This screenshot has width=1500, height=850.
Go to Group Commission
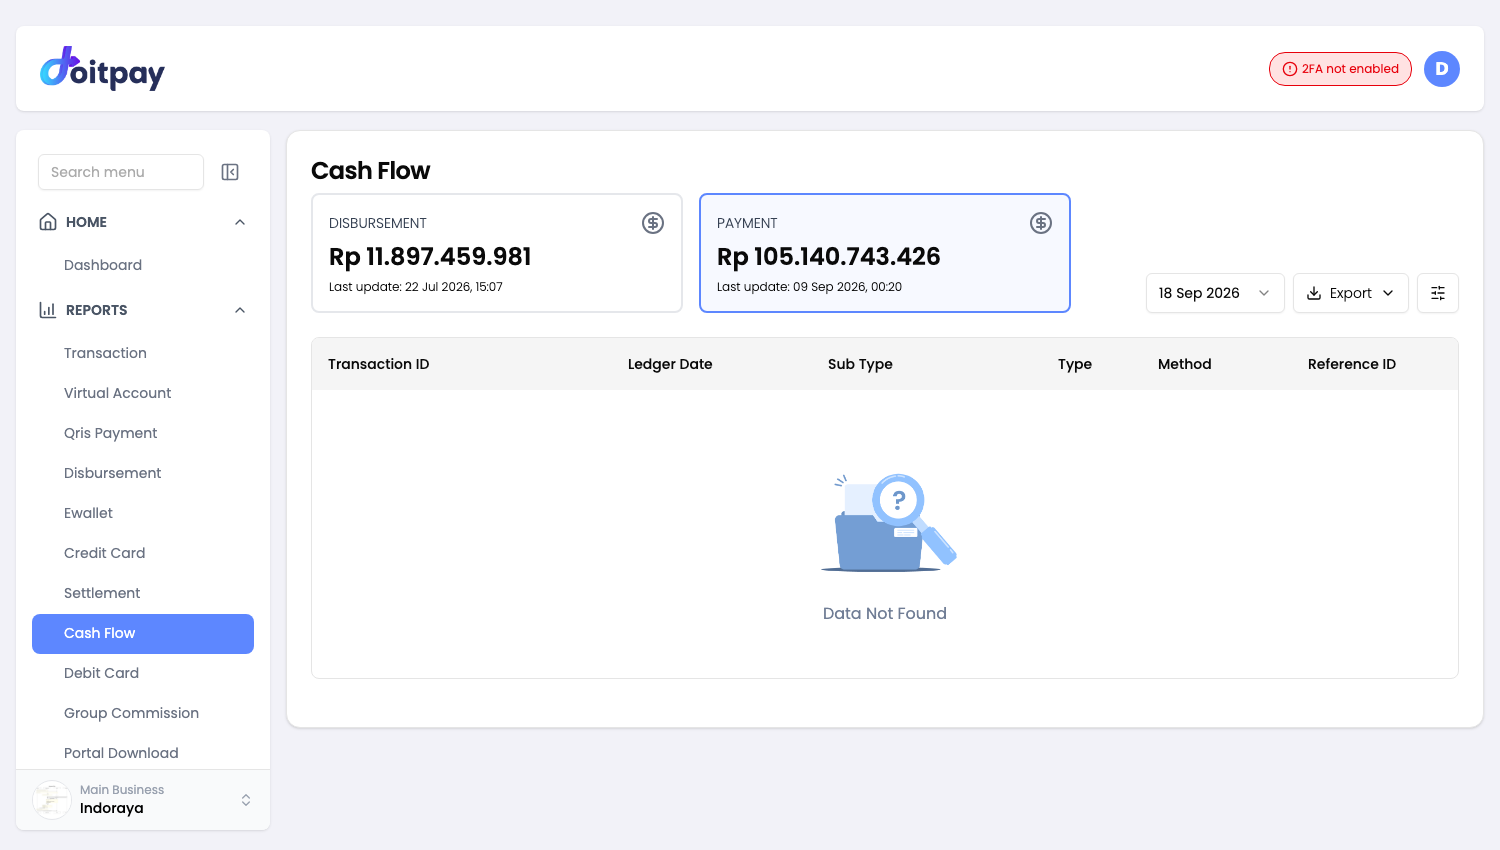click(x=131, y=713)
